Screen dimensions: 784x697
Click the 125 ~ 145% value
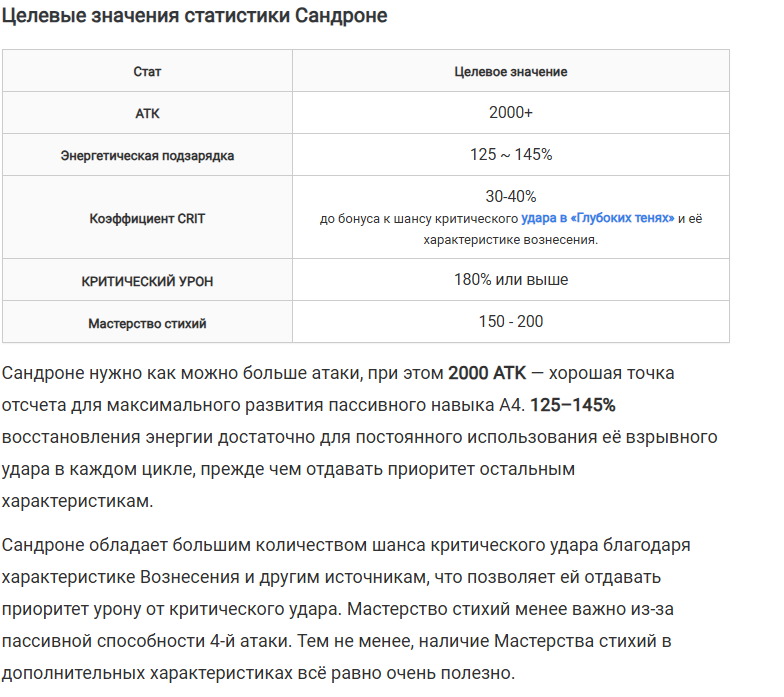pyautogui.click(x=510, y=154)
